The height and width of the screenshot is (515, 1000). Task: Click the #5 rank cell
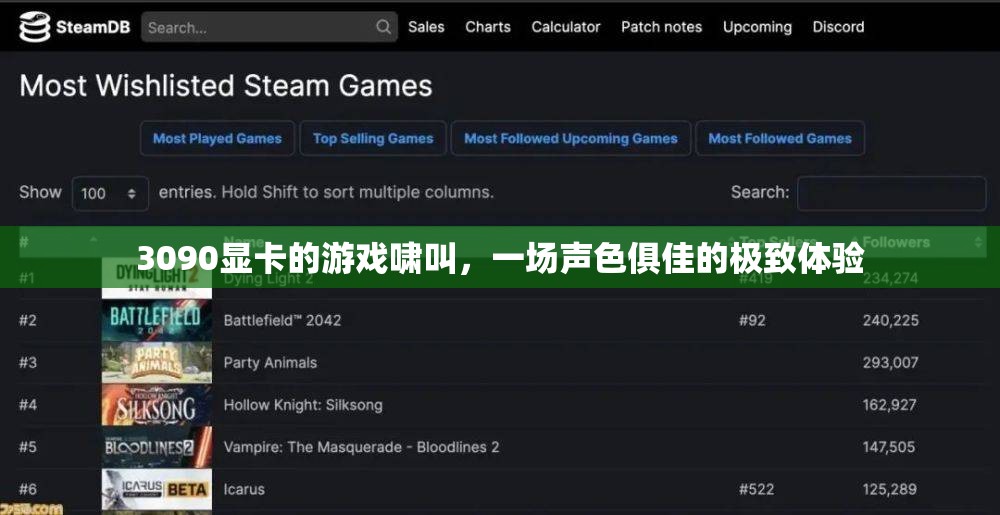coord(27,447)
